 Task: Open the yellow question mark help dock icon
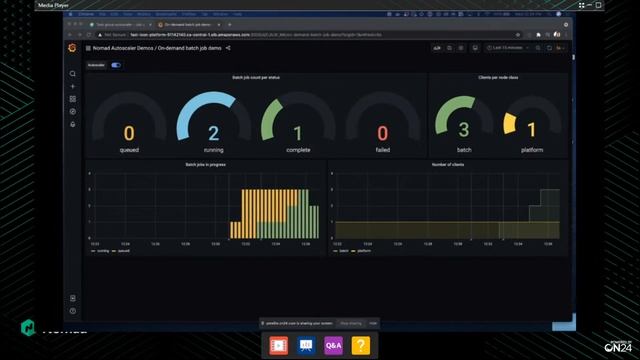(x=361, y=345)
